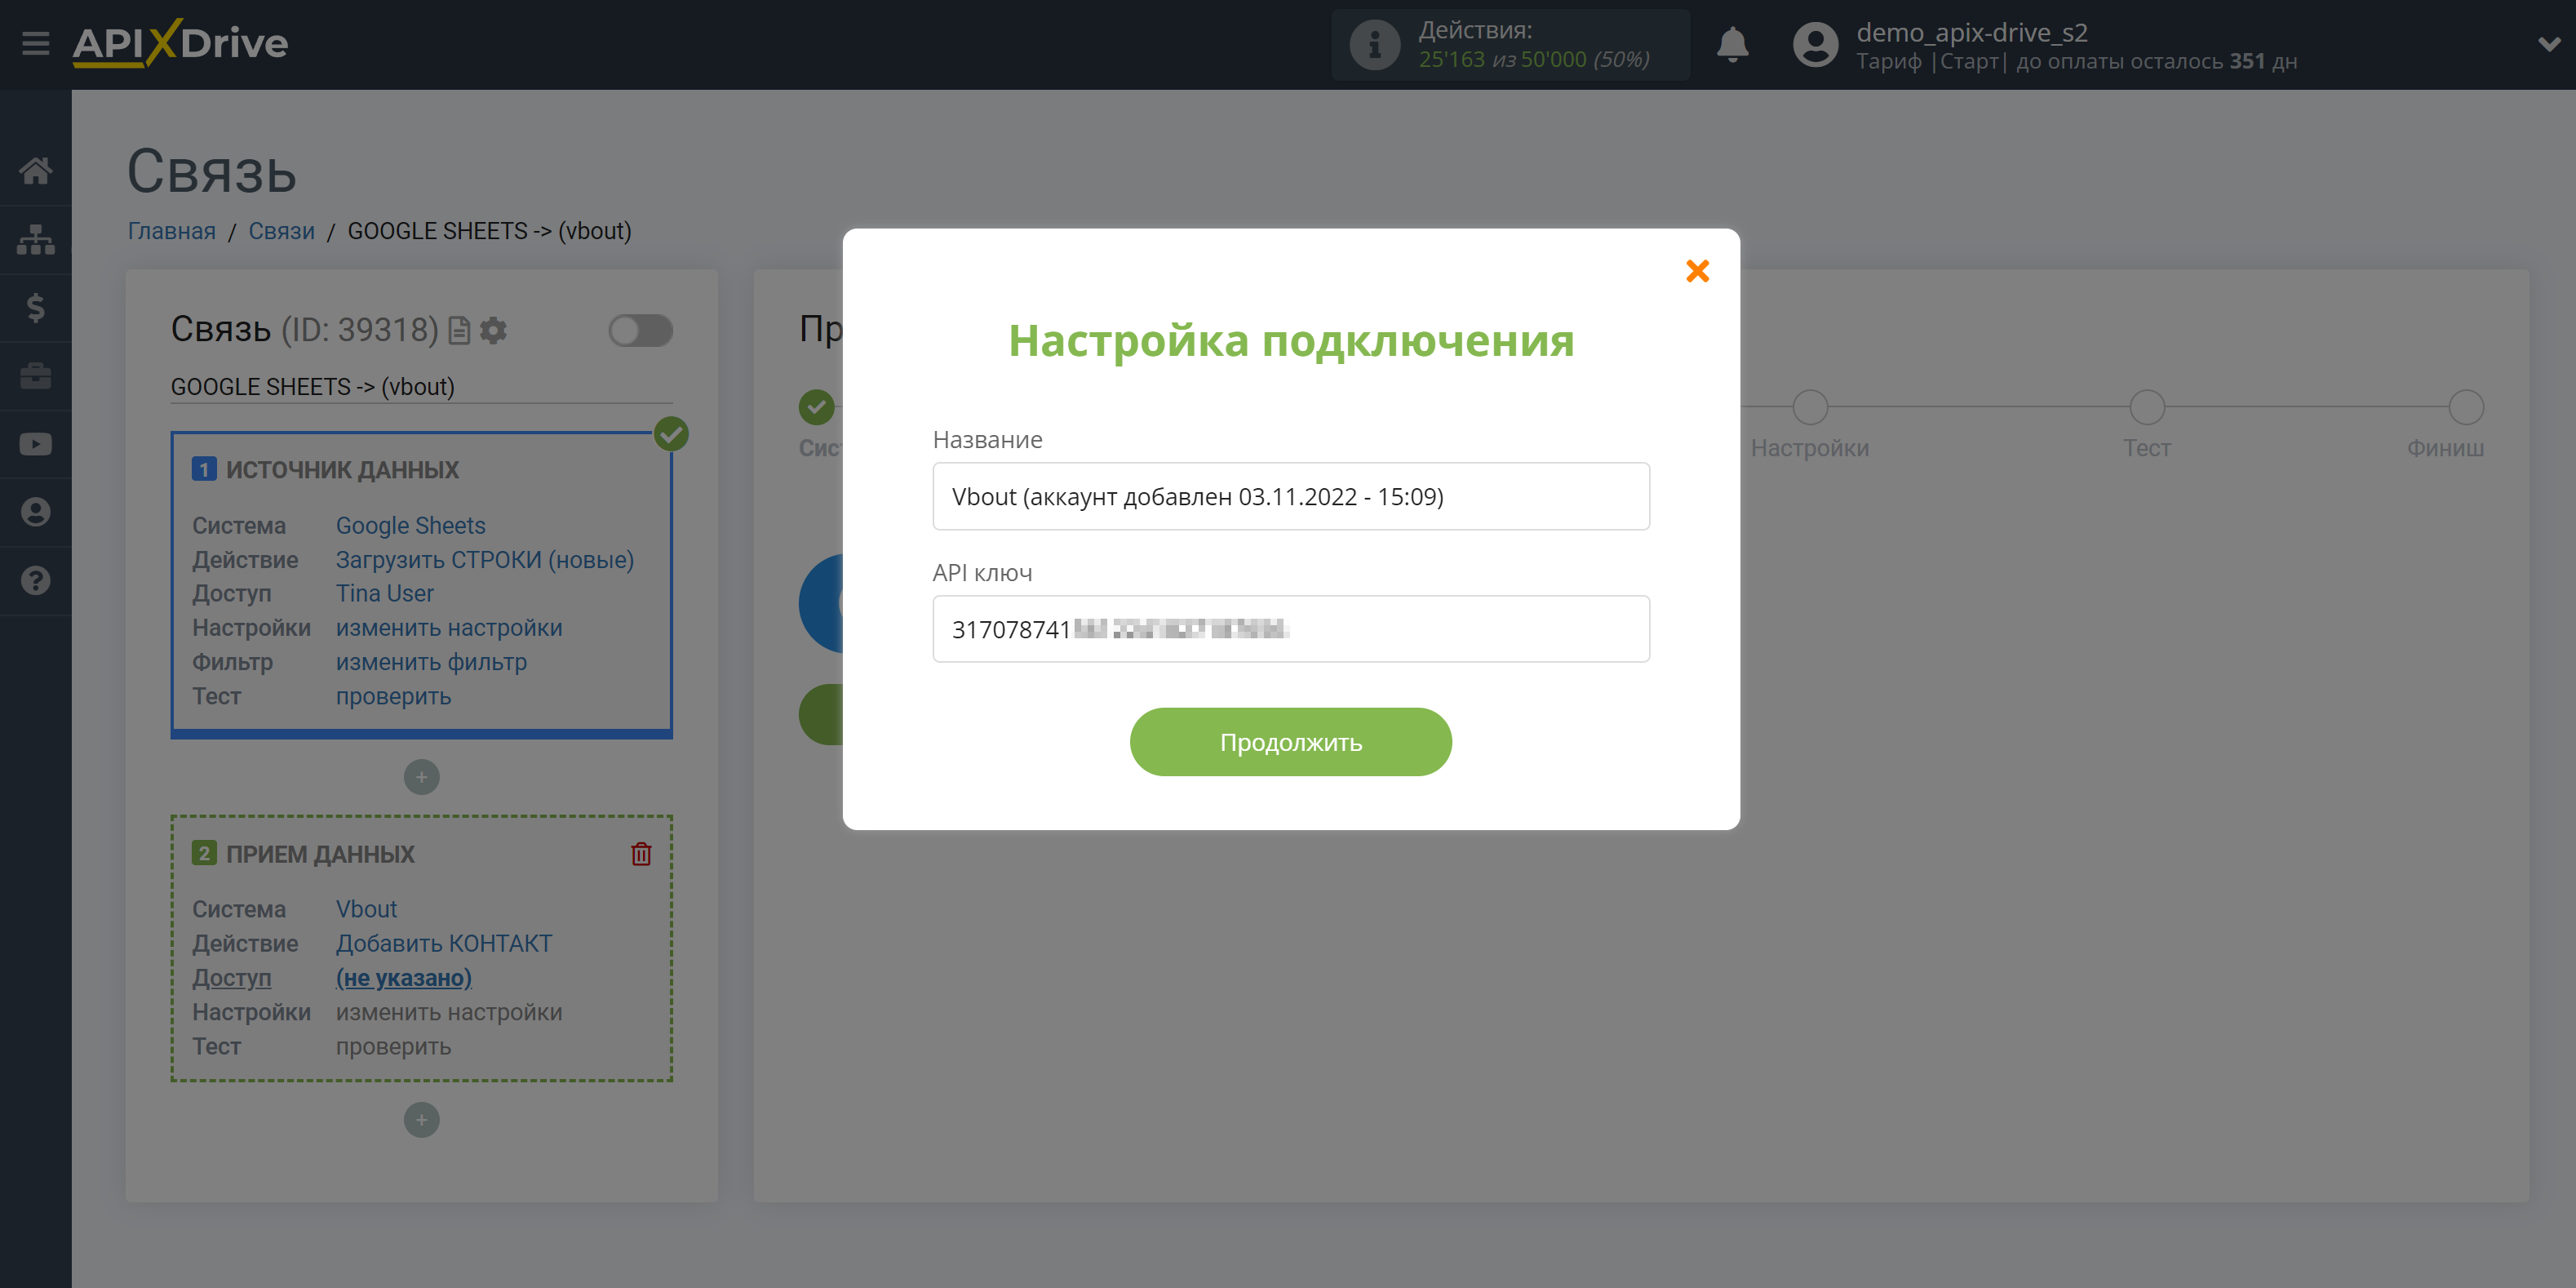Image resolution: width=2576 pixels, height=1288 pixels.
Task: Click the Название input field
Action: pos(1290,496)
